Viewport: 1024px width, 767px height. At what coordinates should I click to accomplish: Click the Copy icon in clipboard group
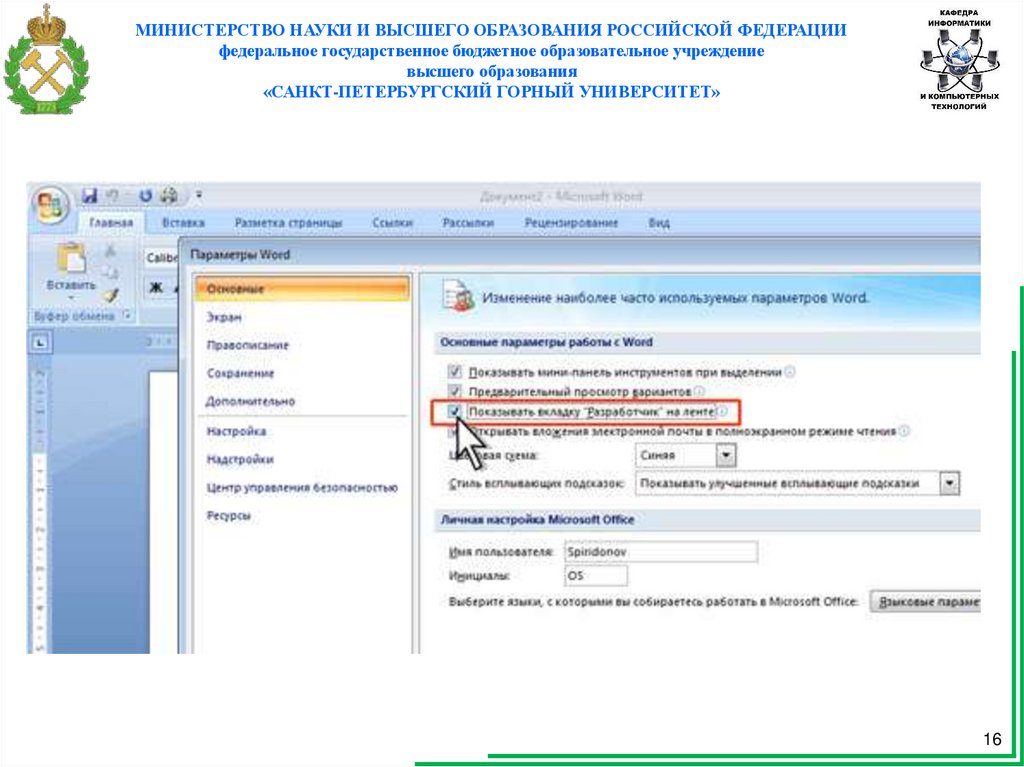click(x=110, y=272)
